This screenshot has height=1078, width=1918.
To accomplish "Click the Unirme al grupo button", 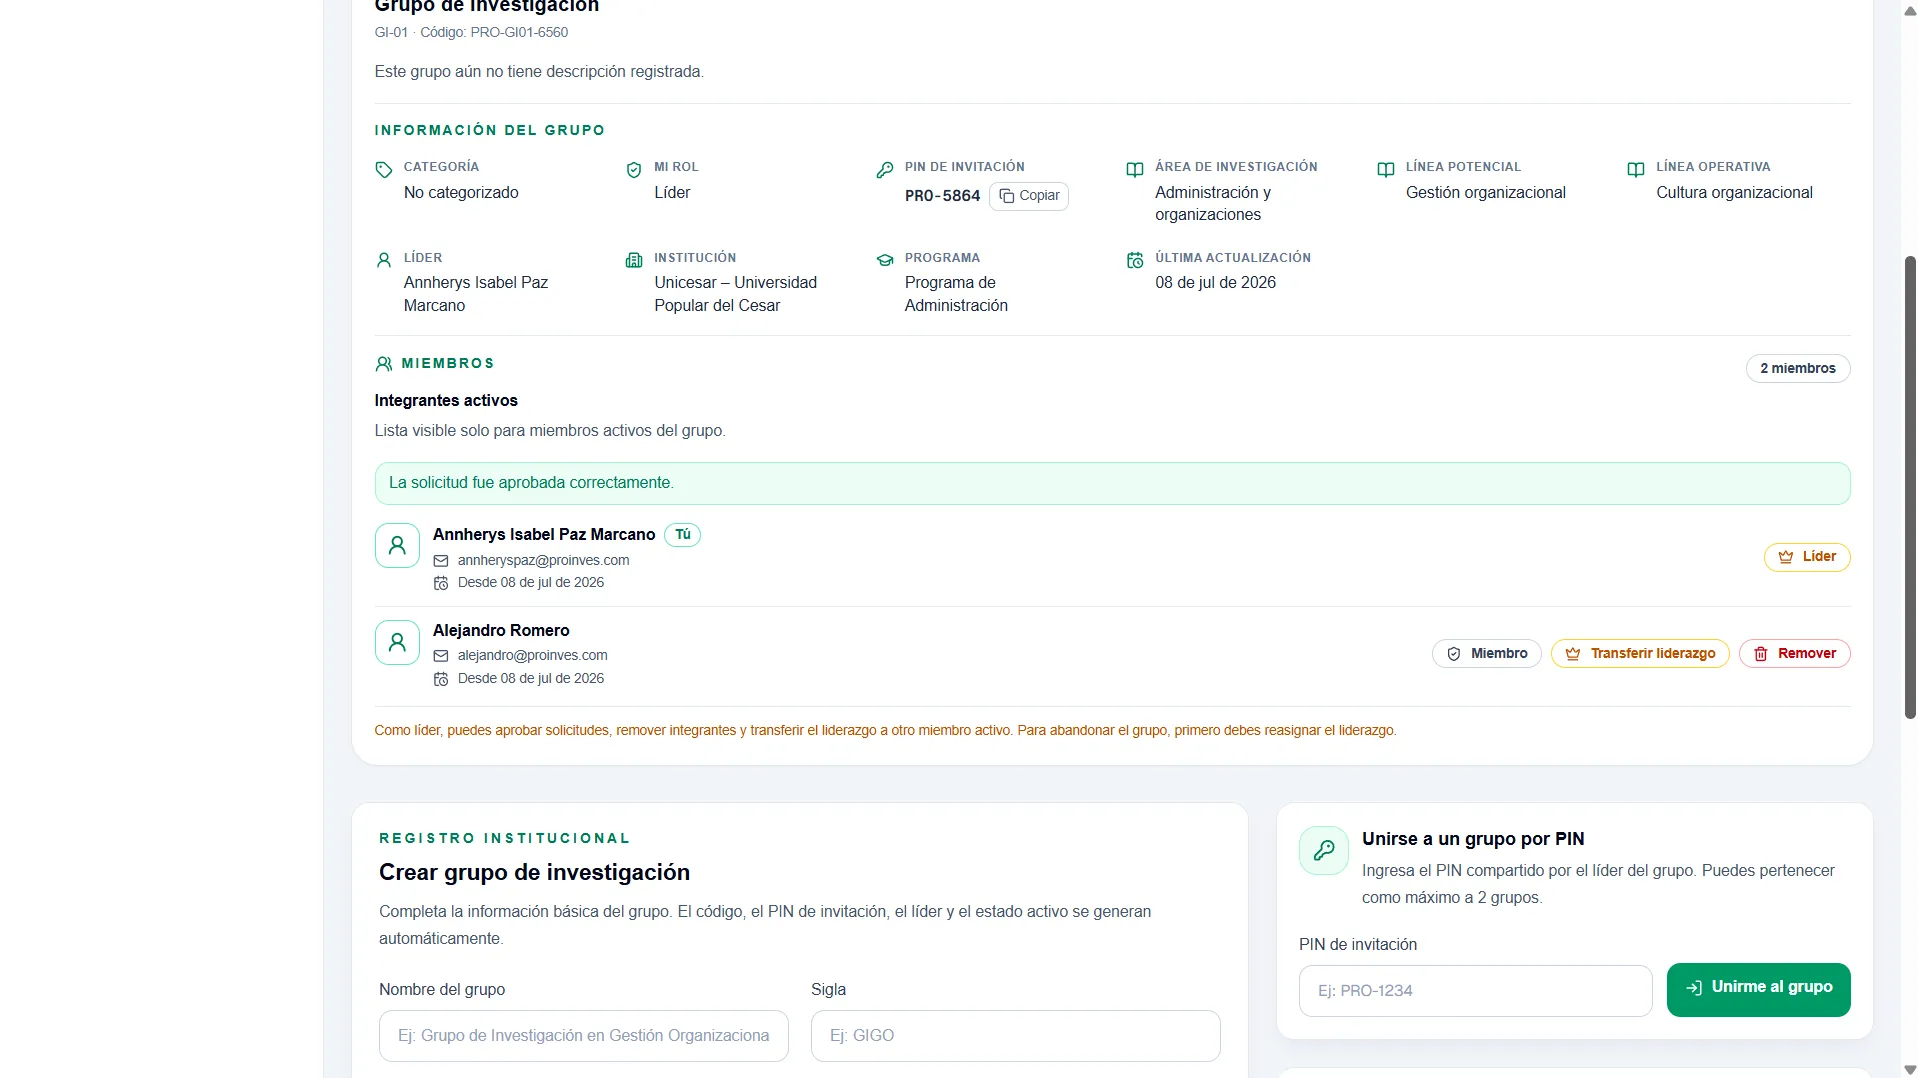I will [1759, 990].
